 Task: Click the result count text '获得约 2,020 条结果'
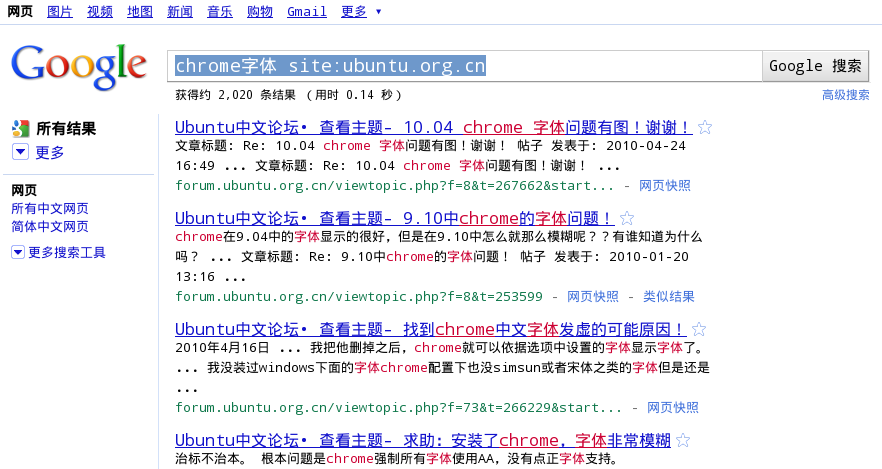tap(235, 95)
